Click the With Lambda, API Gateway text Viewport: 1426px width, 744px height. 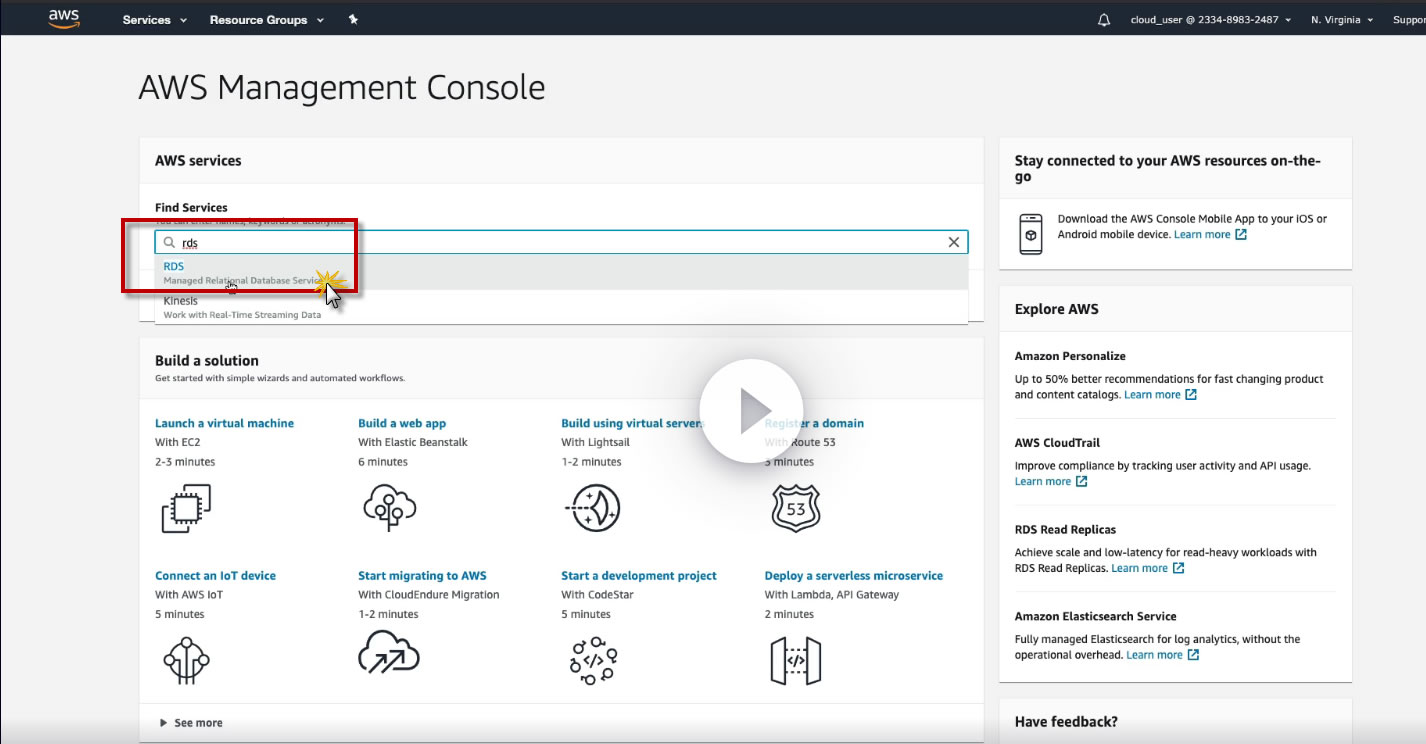click(x=832, y=595)
